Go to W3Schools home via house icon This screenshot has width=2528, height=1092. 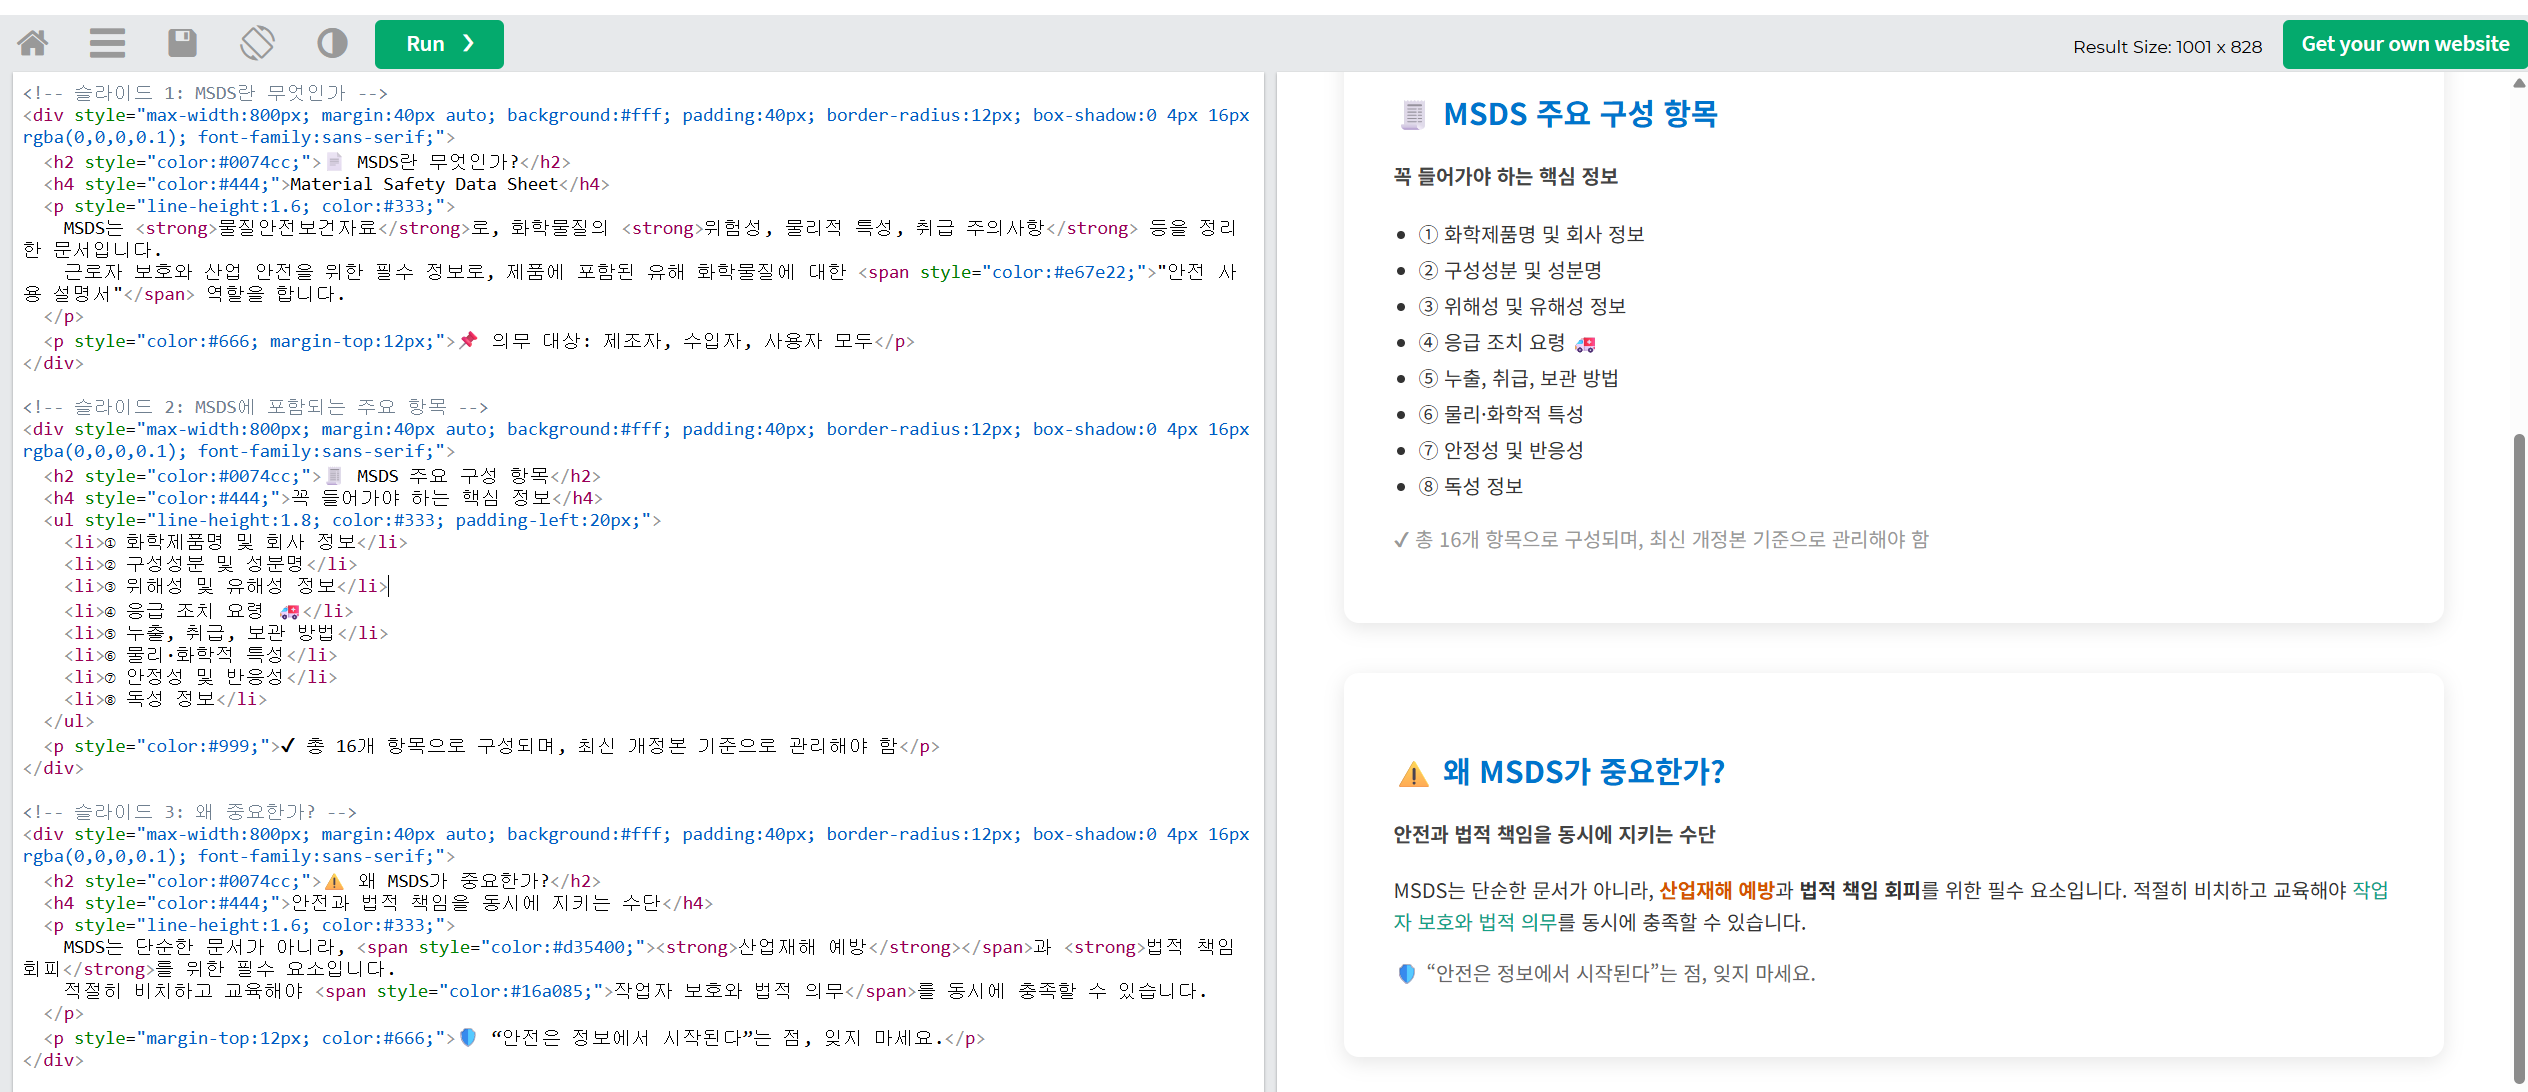(33, 43)
